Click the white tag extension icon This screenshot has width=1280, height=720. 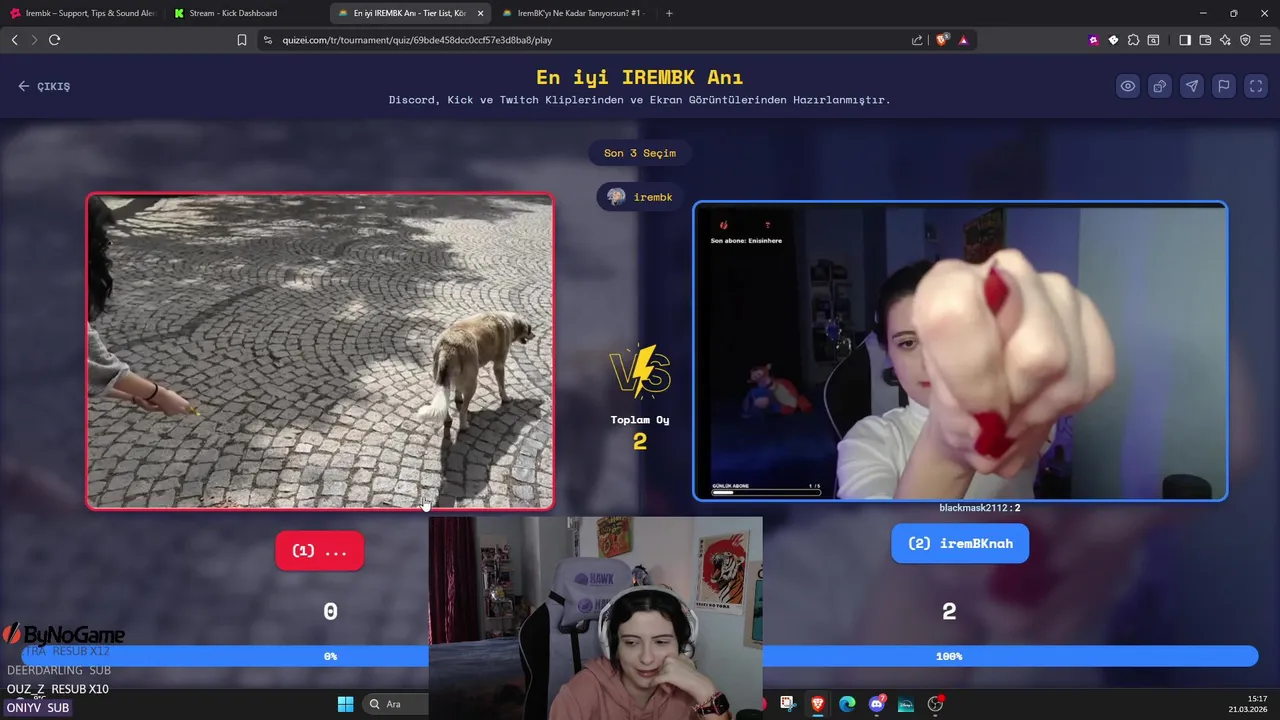[x=1113, y=40]
